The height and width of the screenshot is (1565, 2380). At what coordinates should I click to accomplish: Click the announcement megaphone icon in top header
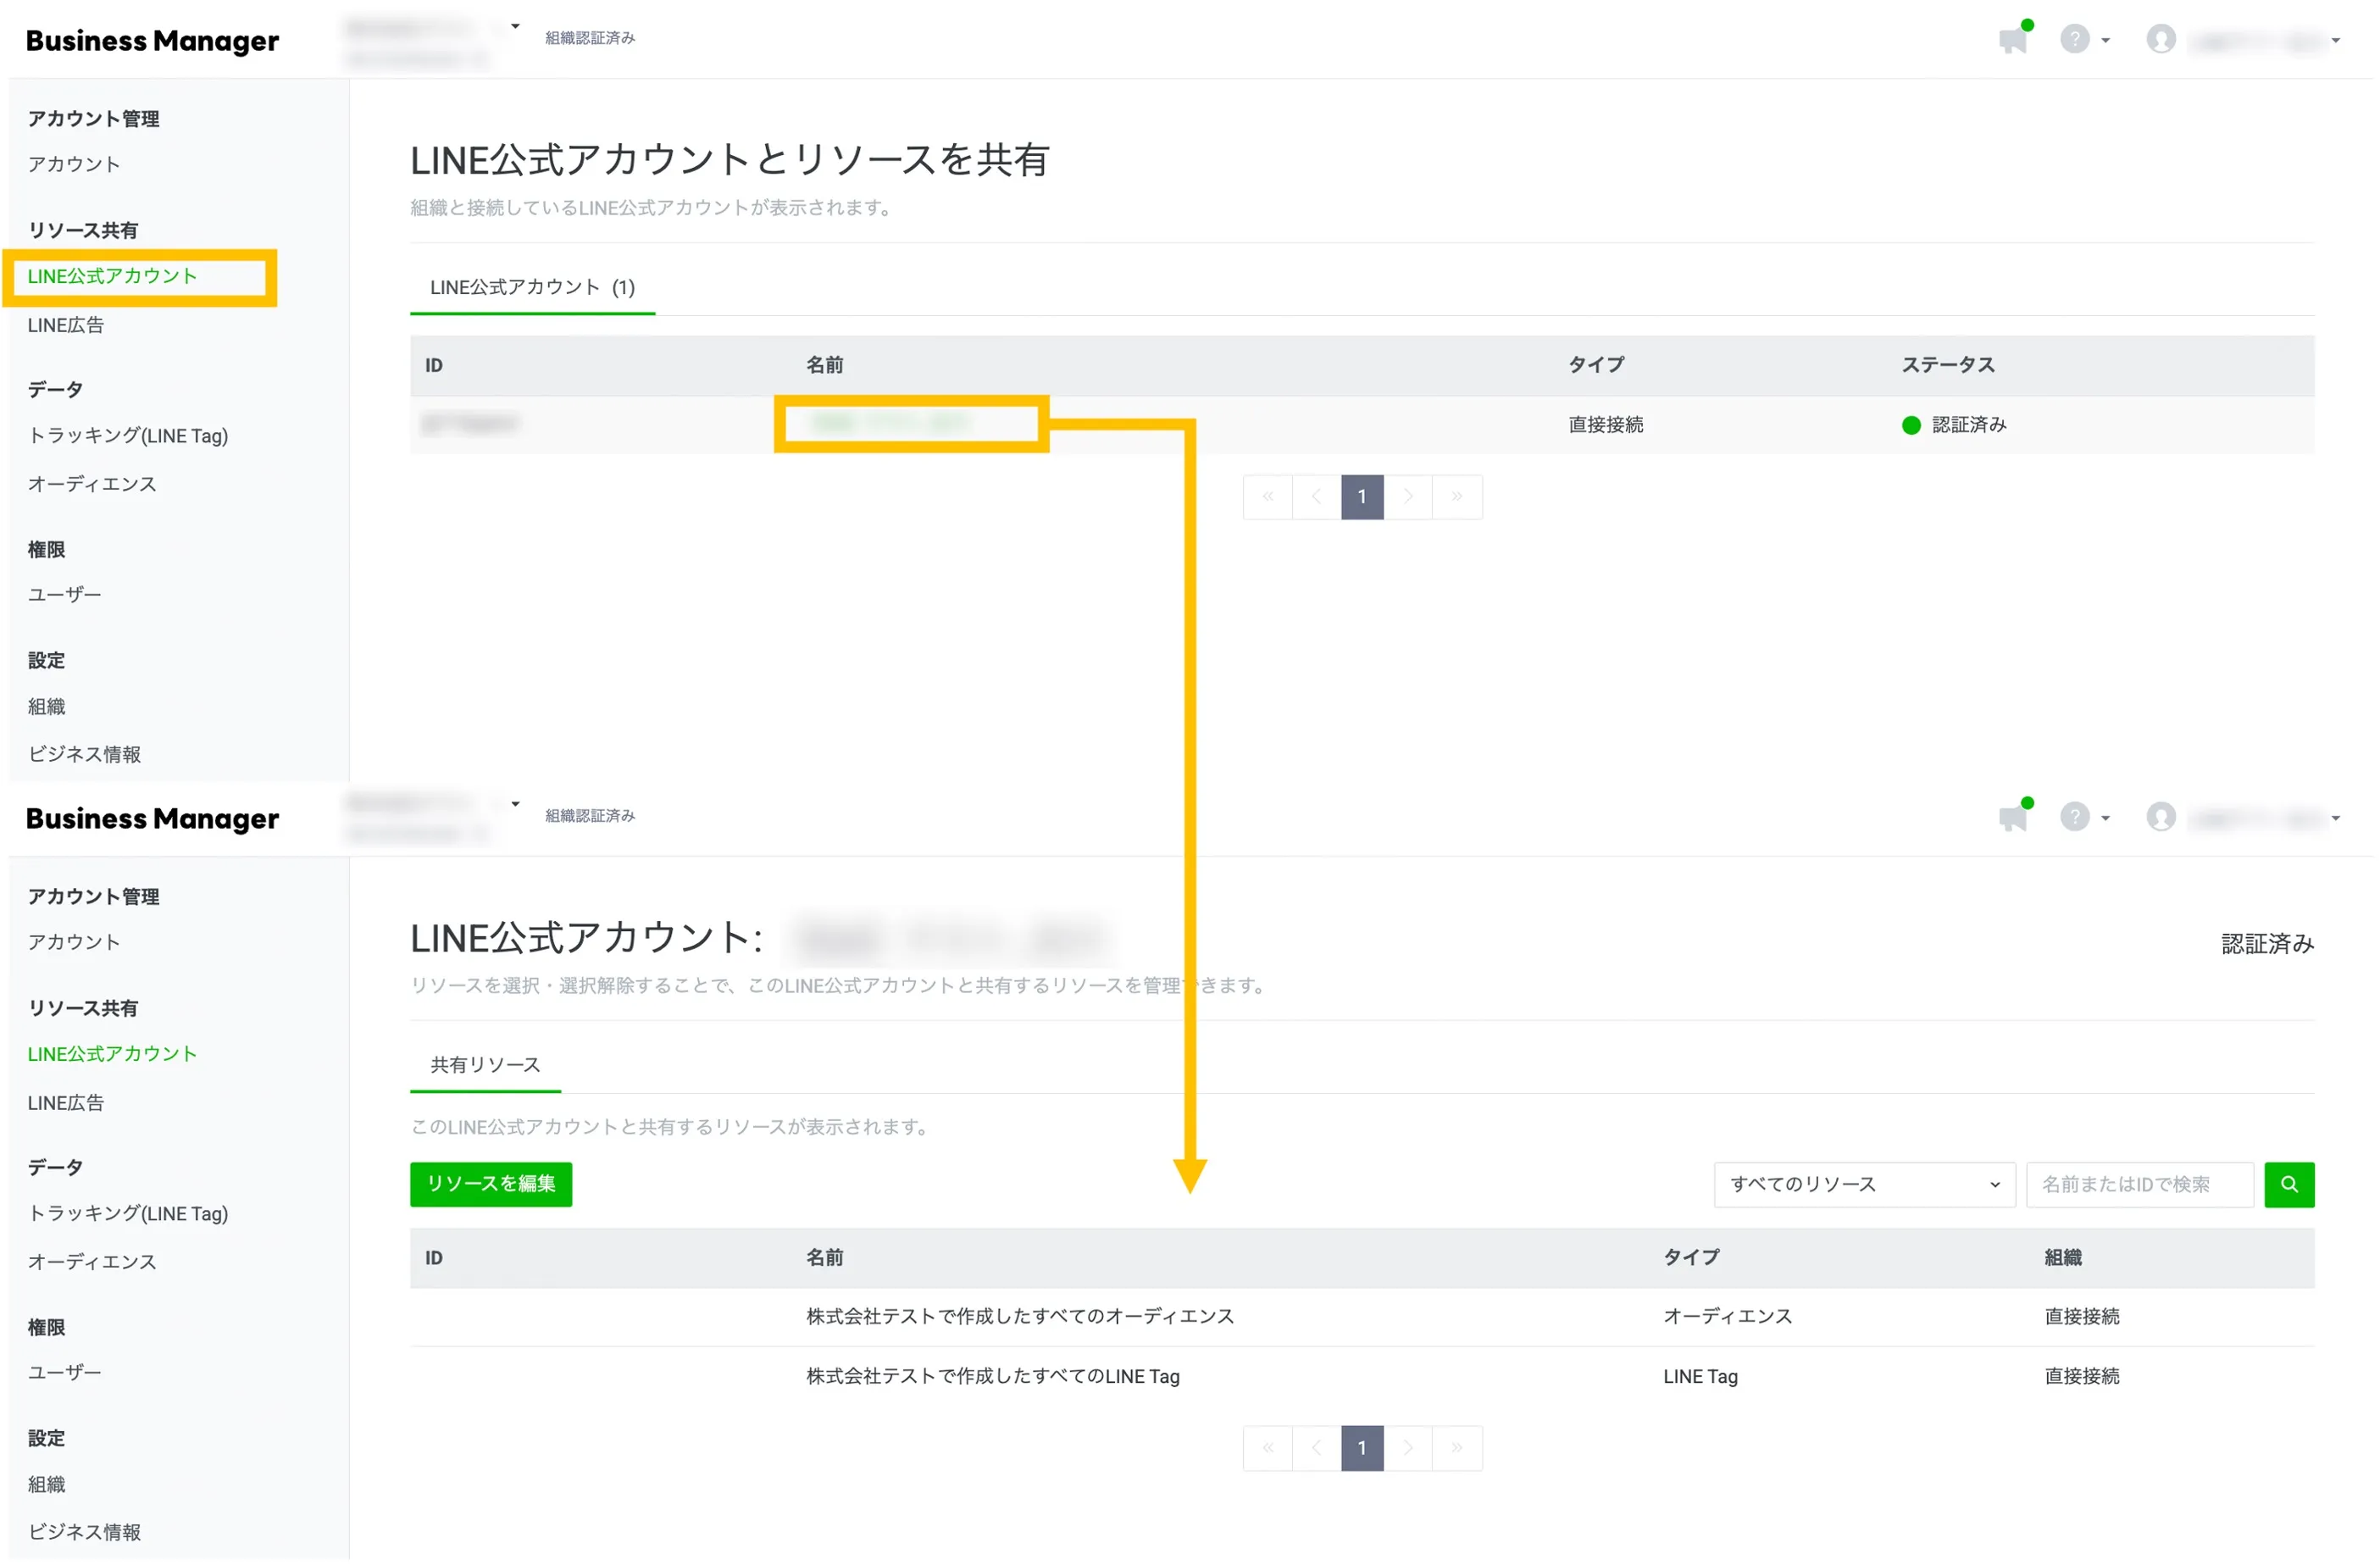[x=2012, y=40]
